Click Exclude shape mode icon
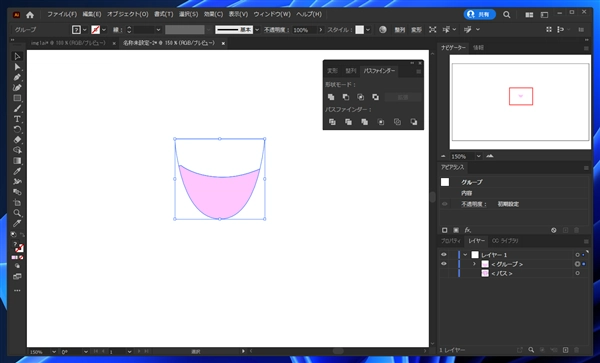 [375, 97]
